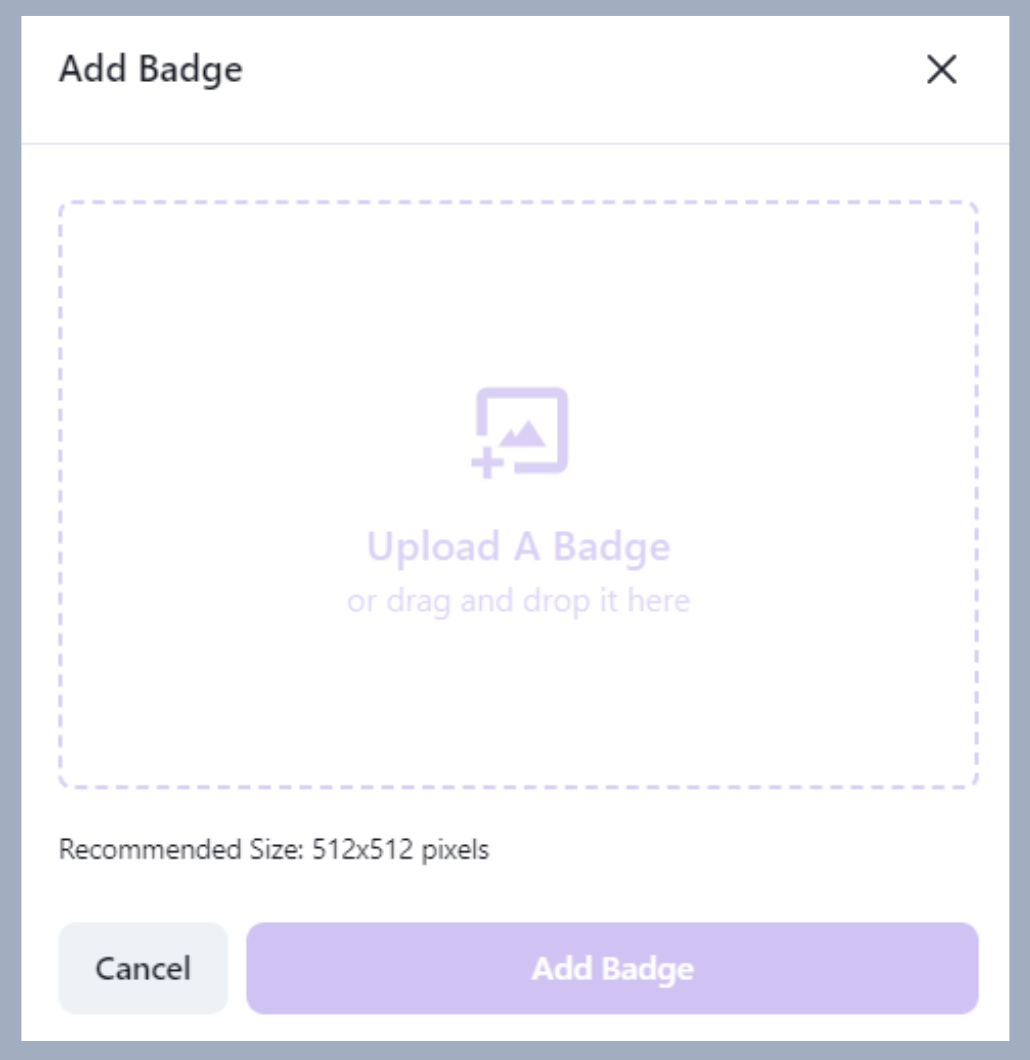
Task: Open file picker via badge upload zone
Action: click(x=518, y=494)
